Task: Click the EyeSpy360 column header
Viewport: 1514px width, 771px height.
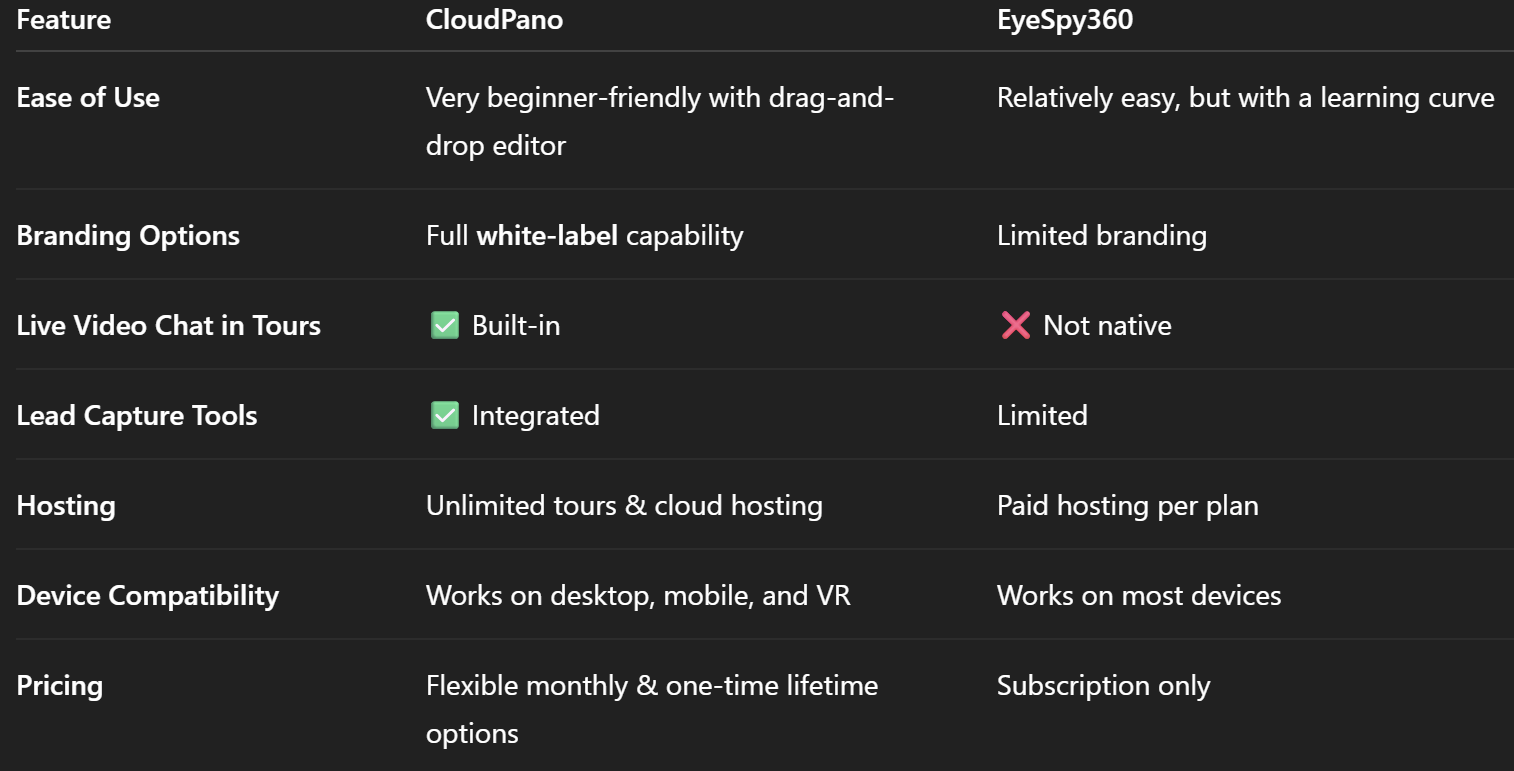Action: pyautogui.click(x=1065, y=19)
